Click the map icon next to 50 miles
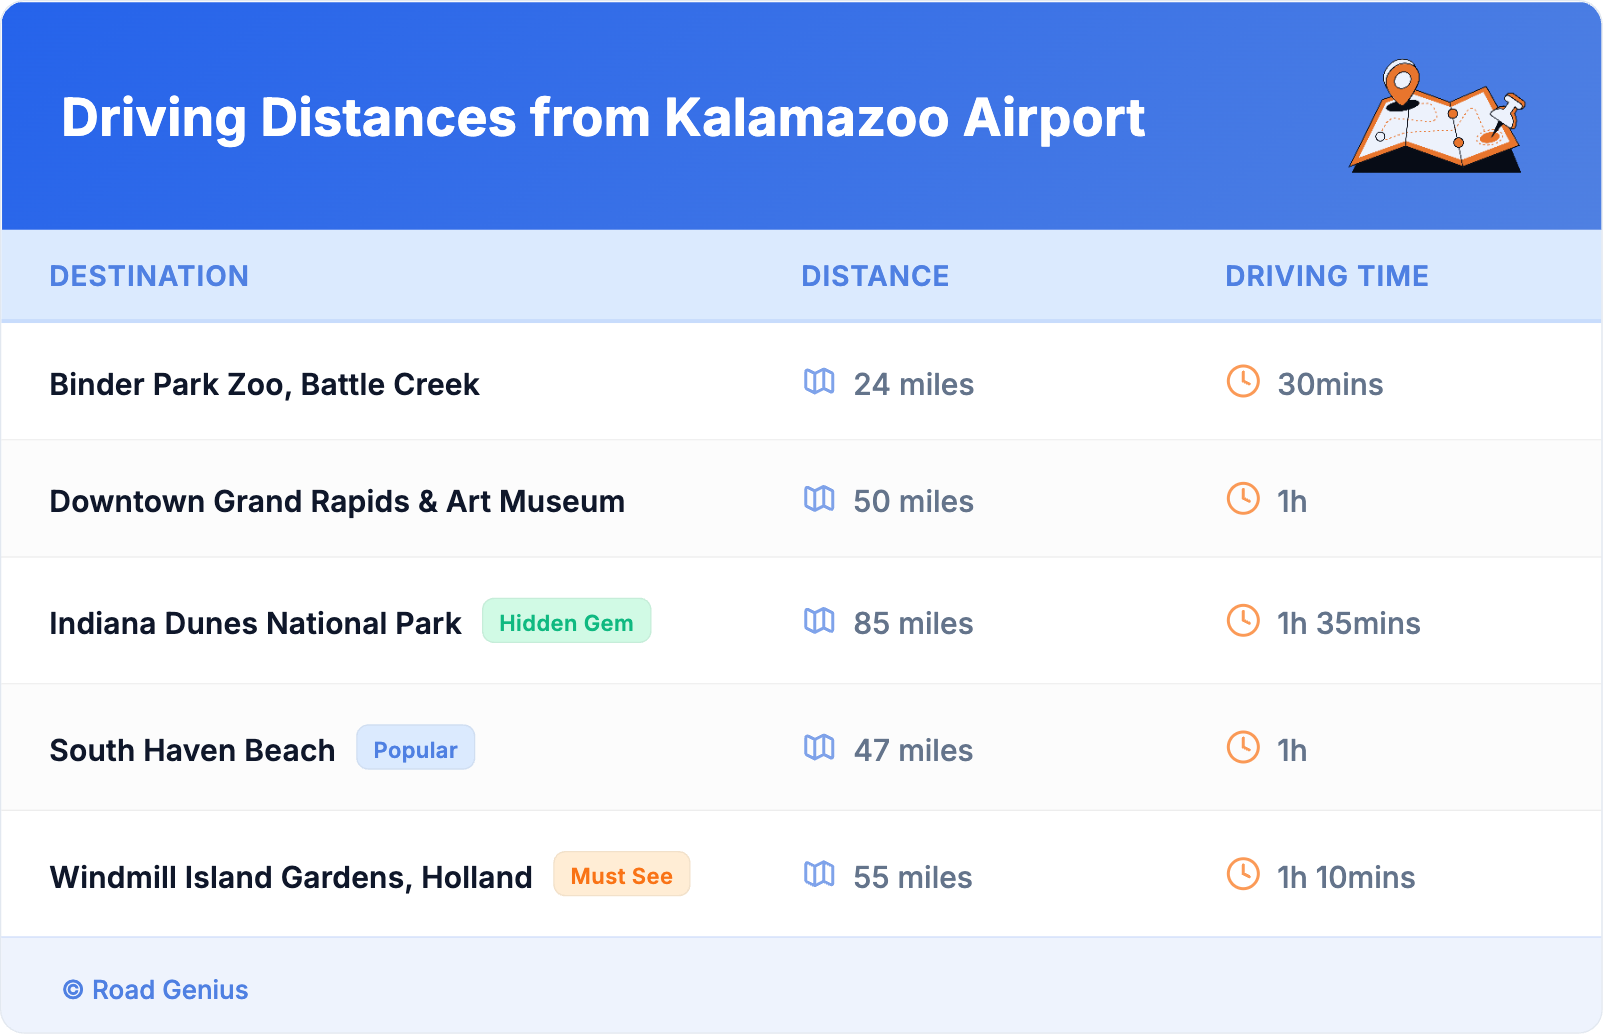The image size is (1604, 1034). (820, 500)
